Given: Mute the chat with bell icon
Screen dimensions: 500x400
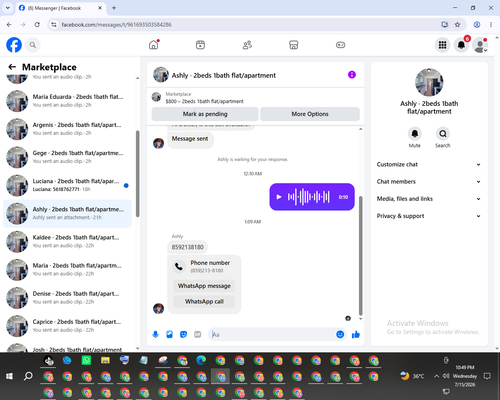Looking at the screenshot, I should click(415, 134).
